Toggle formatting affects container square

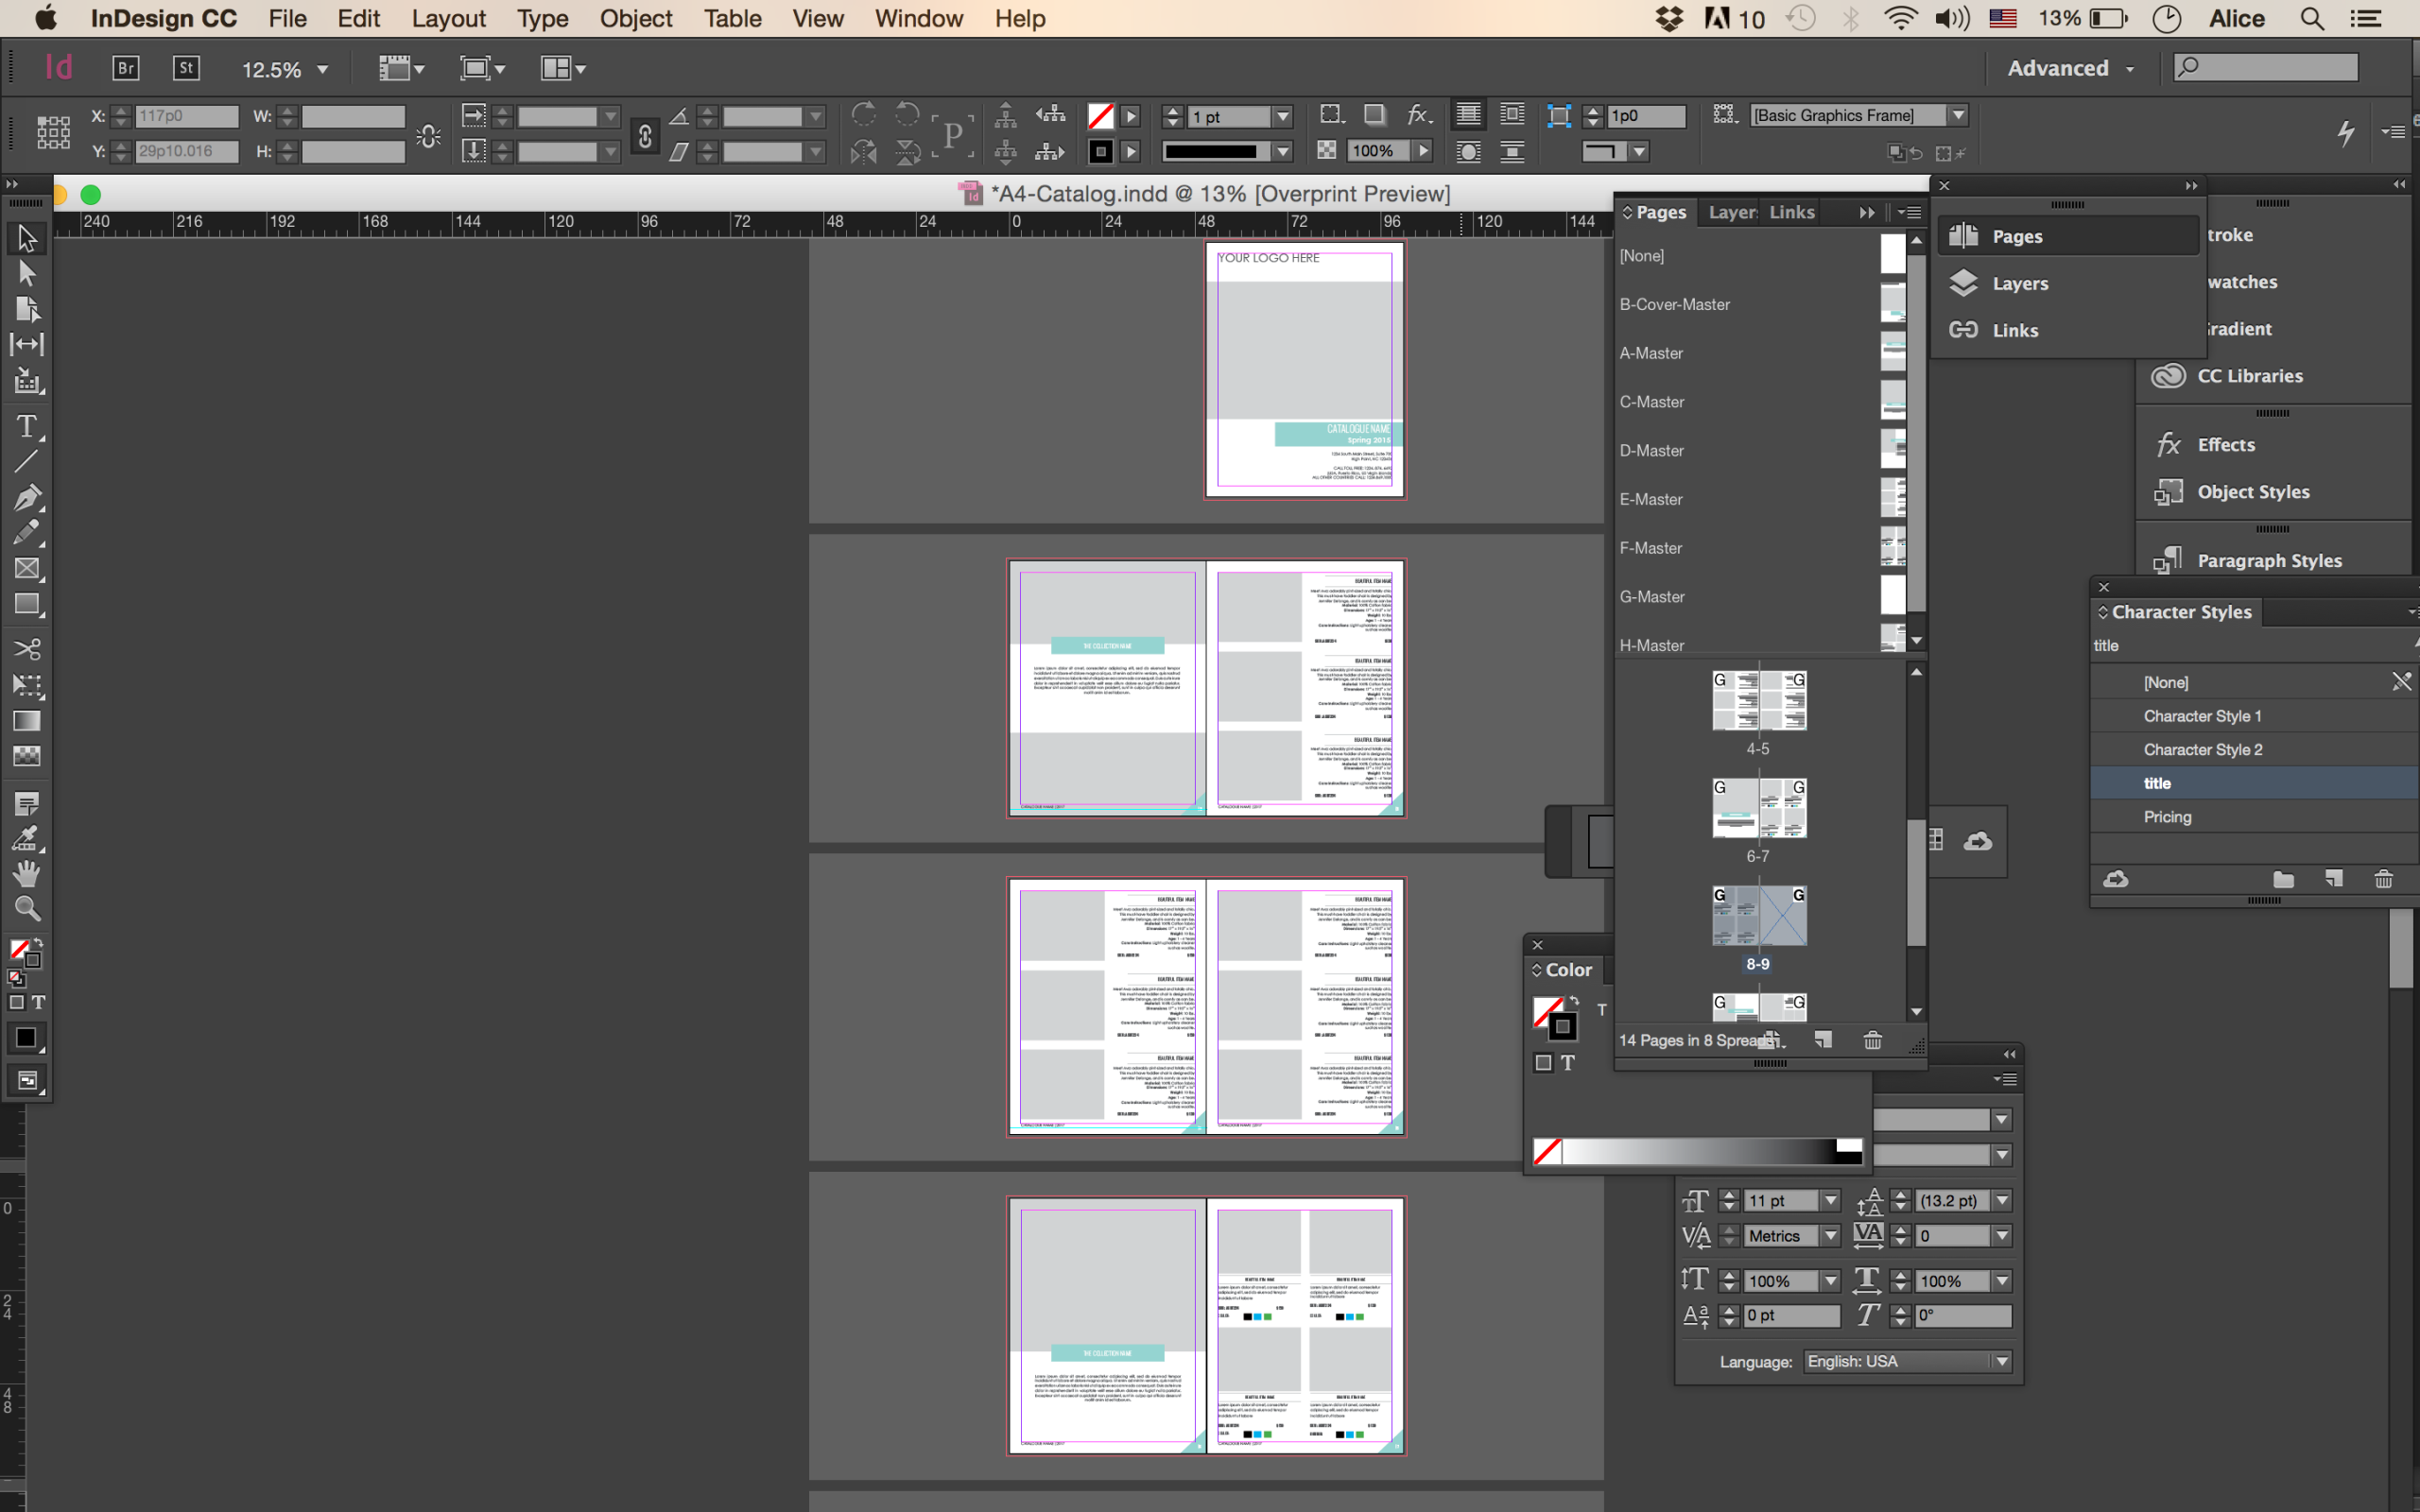coord(17,1003)
